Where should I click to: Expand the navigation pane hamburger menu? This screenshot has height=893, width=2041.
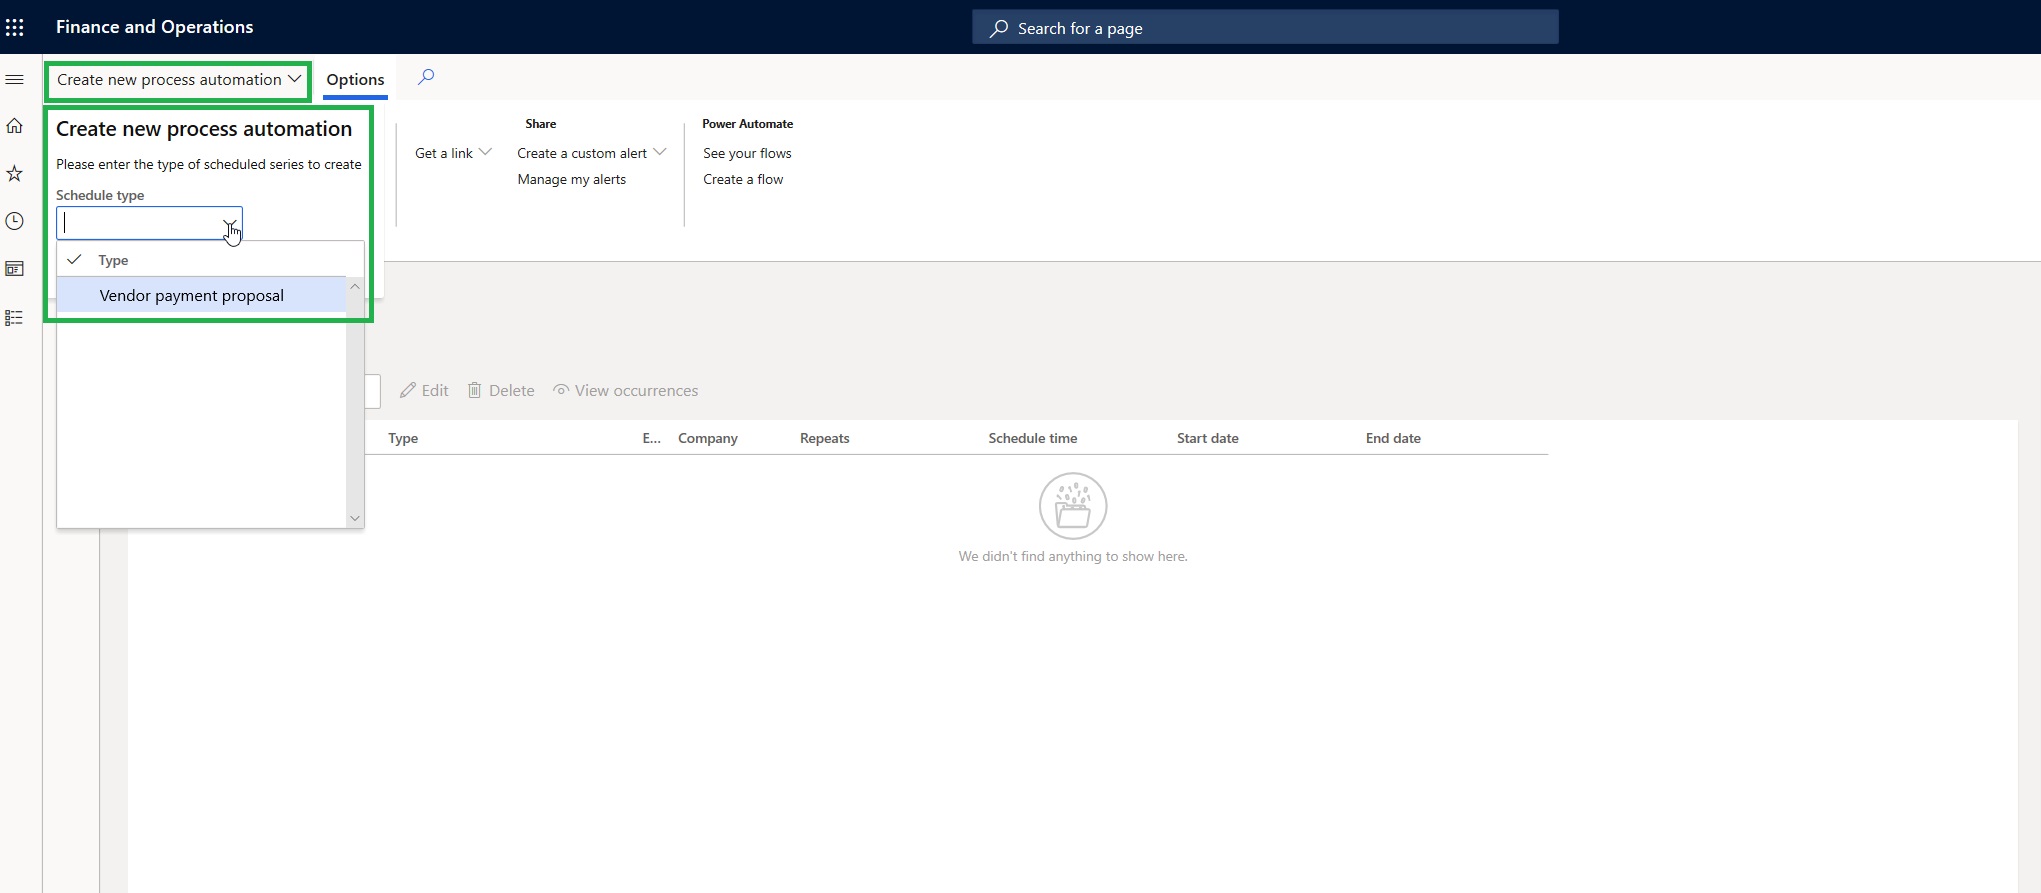(x=15, y=79)
